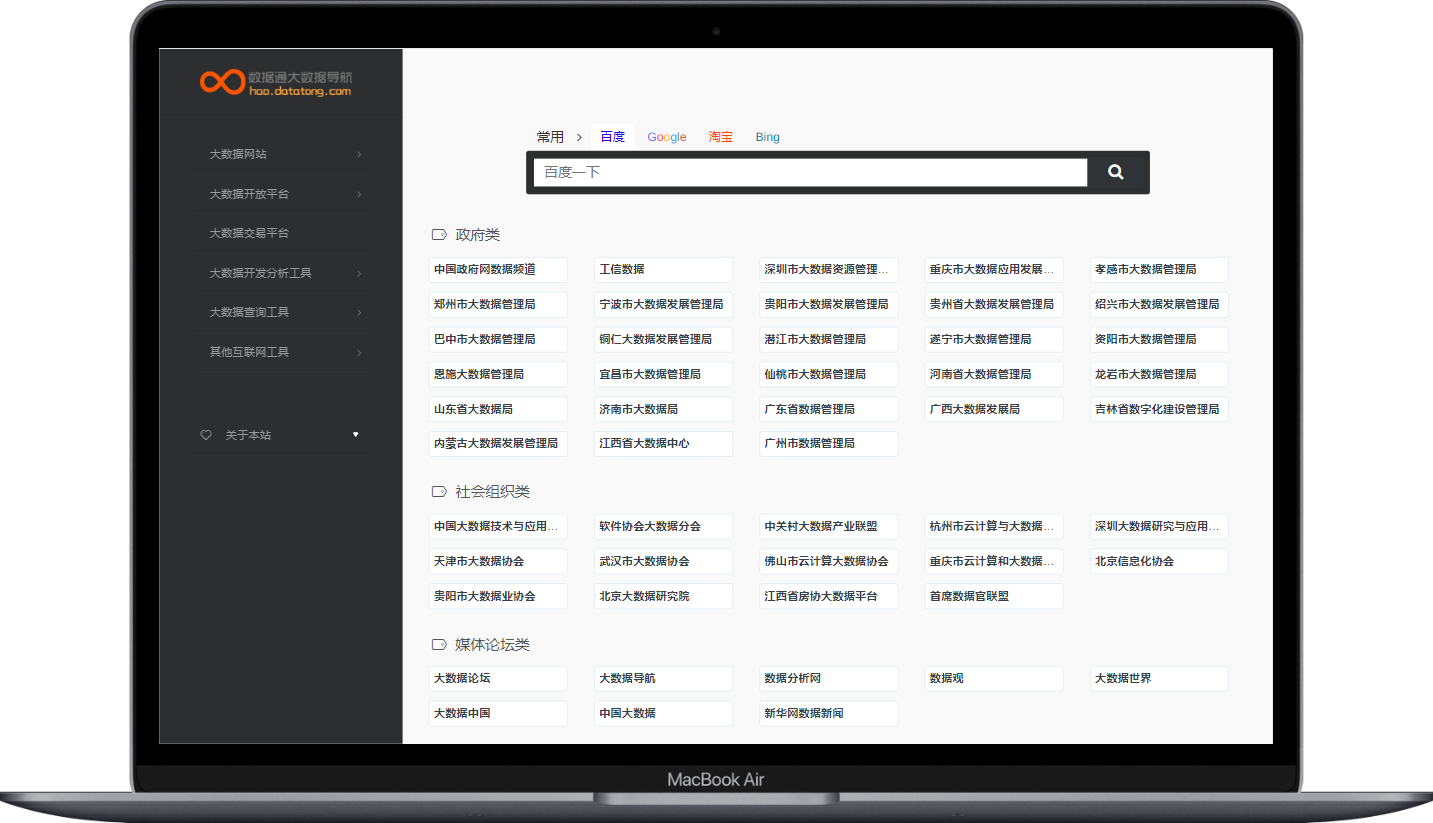Open 郑州市大数据管理局 link

point(498,304)
